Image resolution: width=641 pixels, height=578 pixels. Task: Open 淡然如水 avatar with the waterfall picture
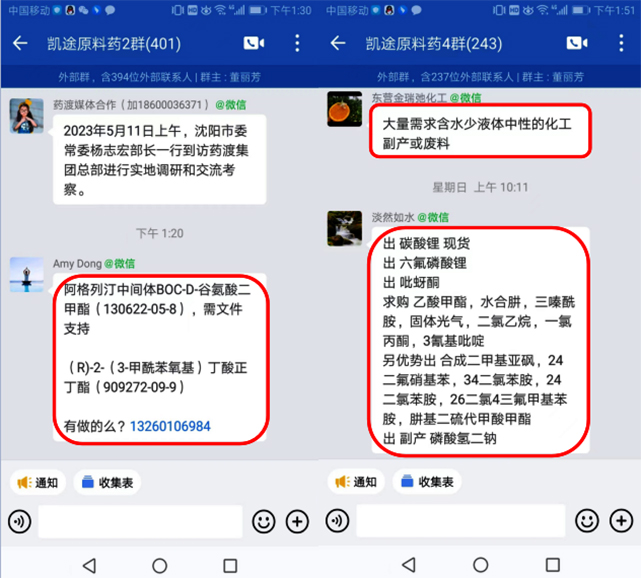[345, 229]
